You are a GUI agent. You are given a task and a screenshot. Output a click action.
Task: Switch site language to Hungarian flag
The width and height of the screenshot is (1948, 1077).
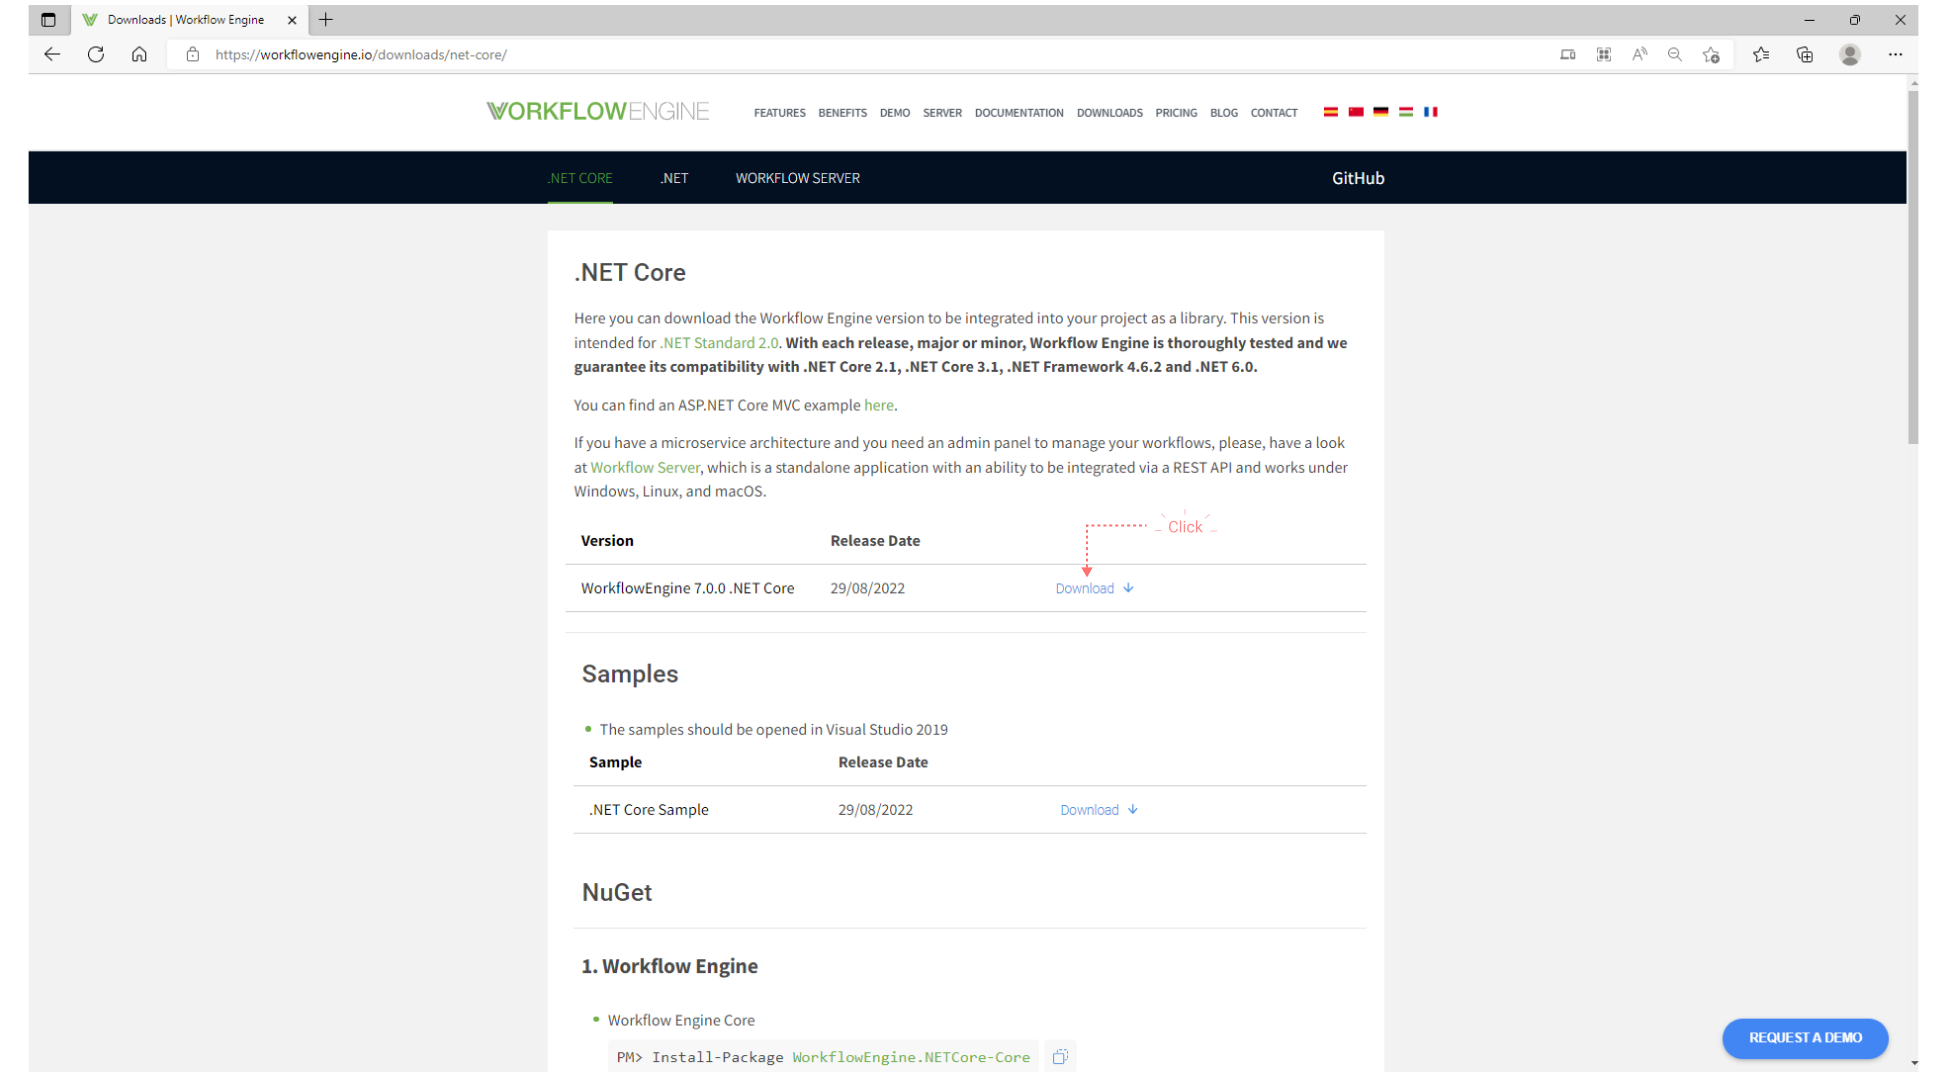(1406, 112)
